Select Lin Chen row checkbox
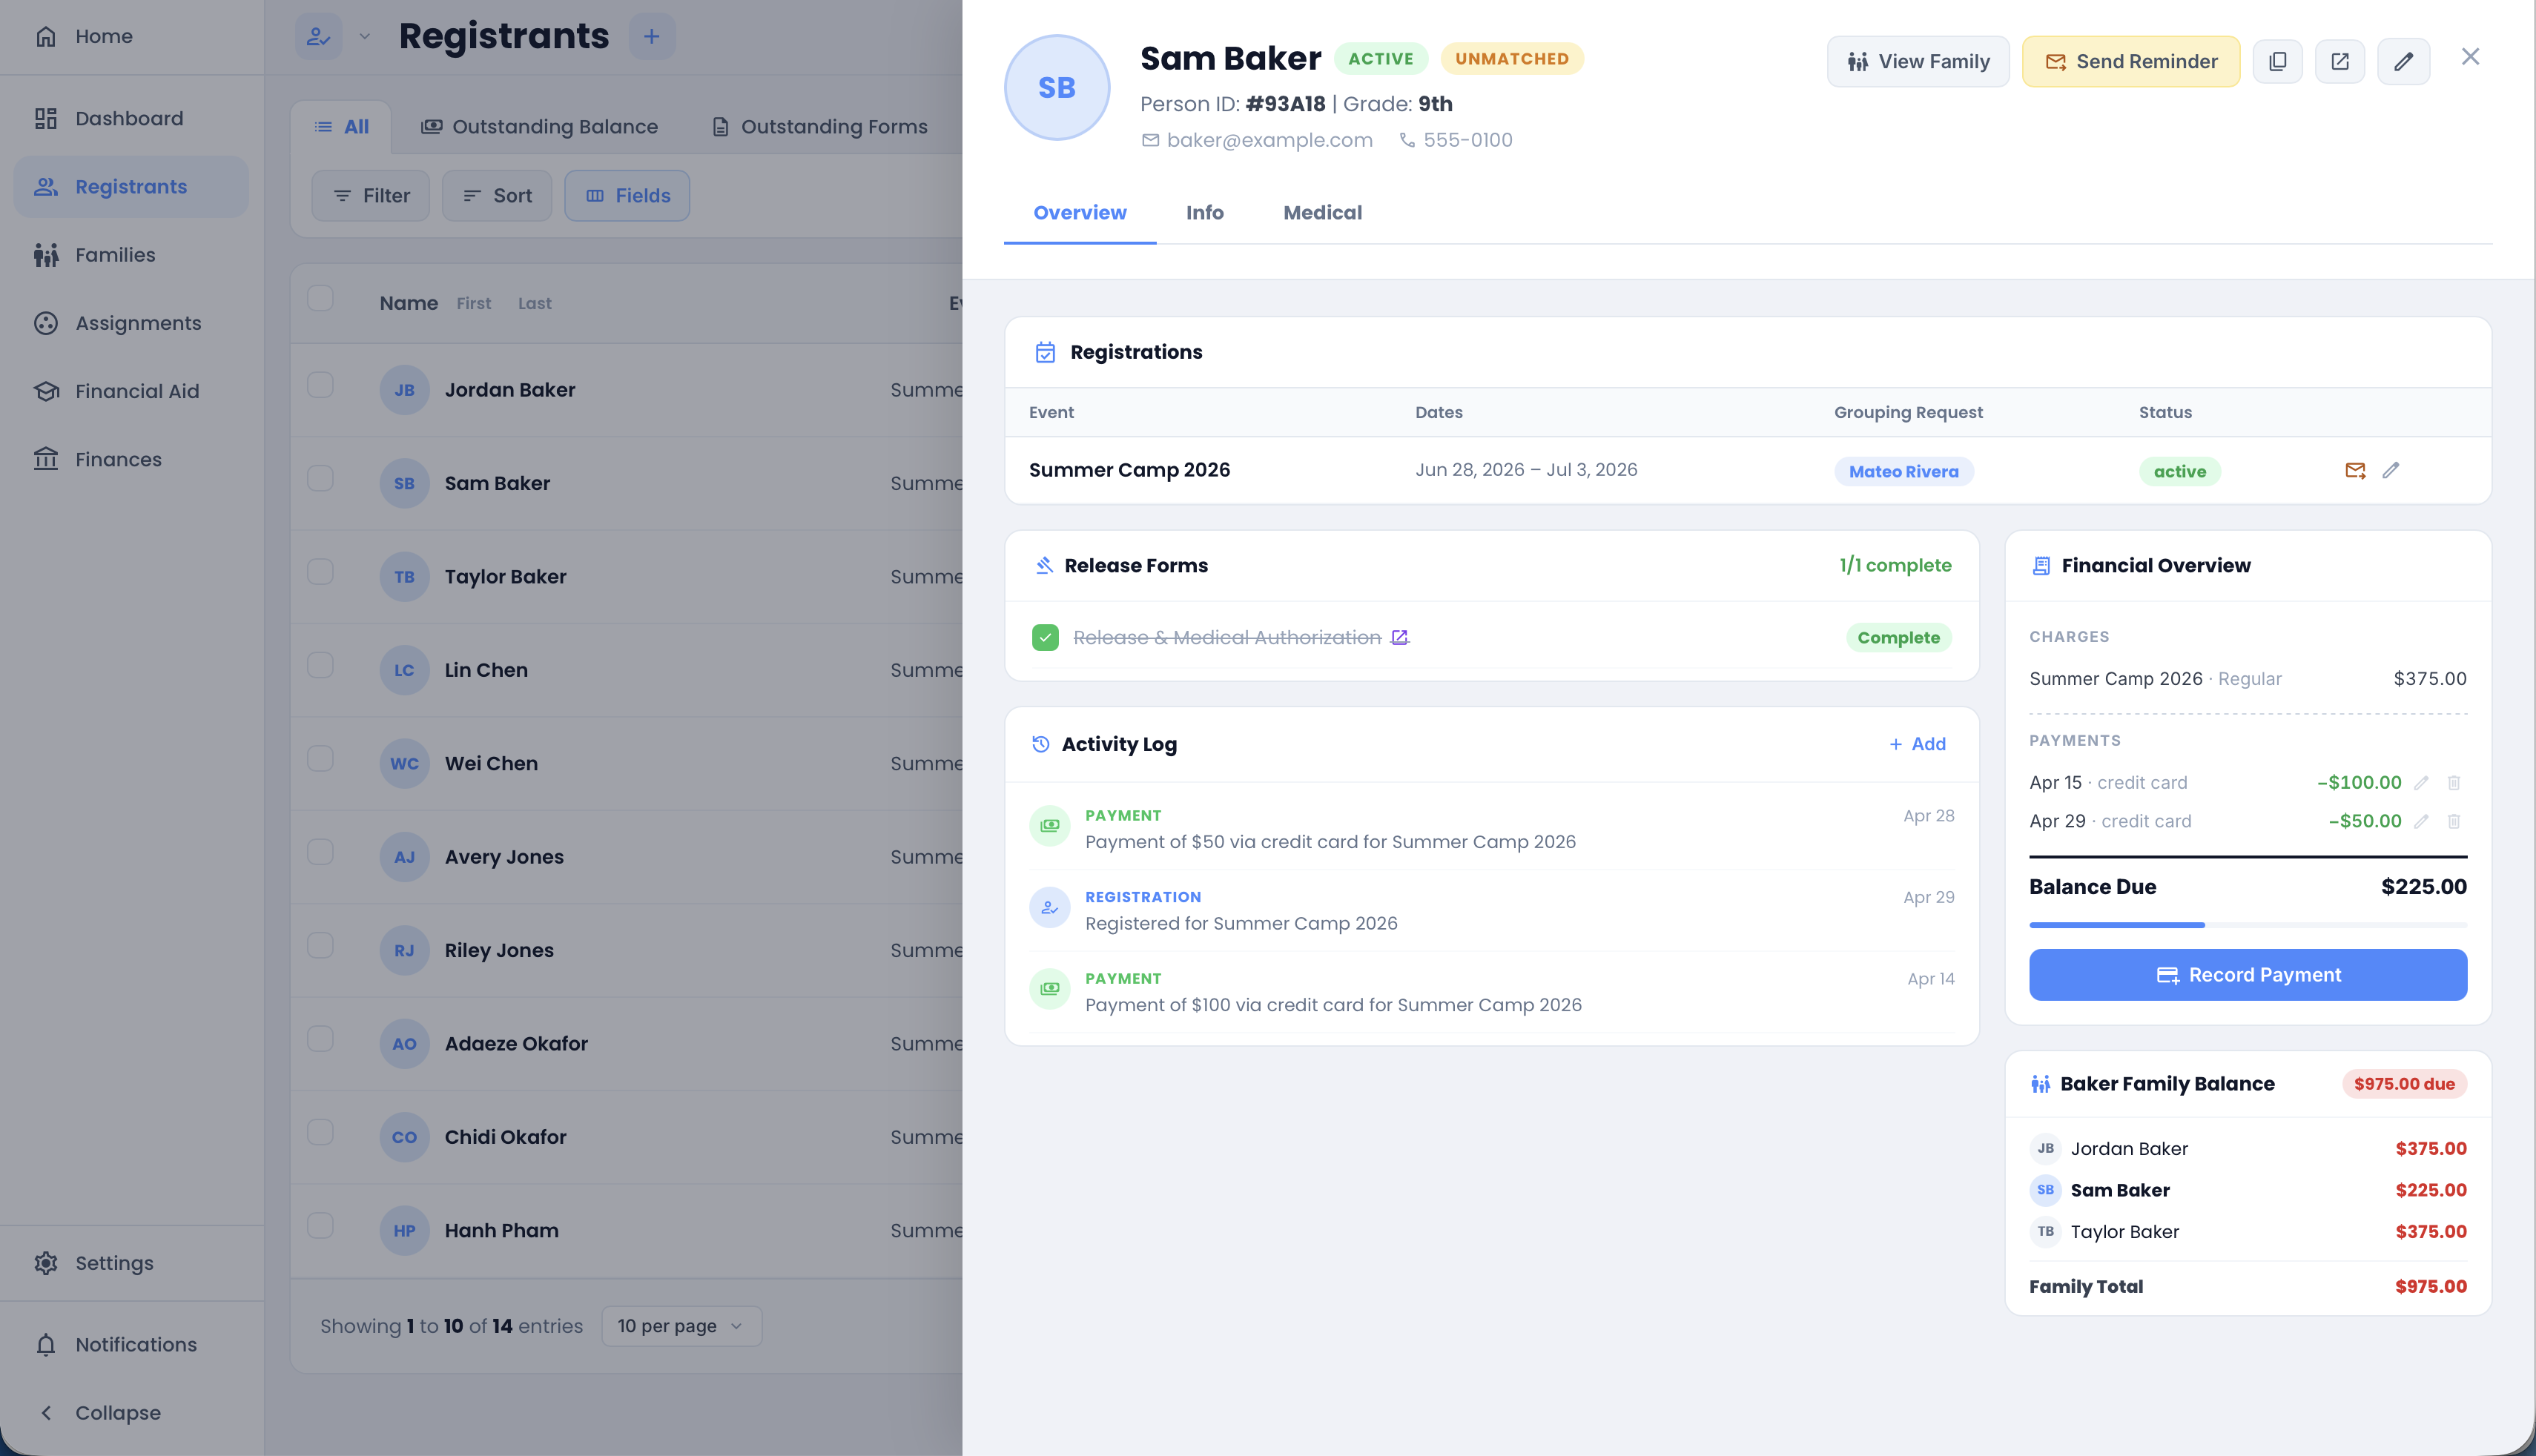This screenshot has height=1456, width=2536. pos(320,665)
